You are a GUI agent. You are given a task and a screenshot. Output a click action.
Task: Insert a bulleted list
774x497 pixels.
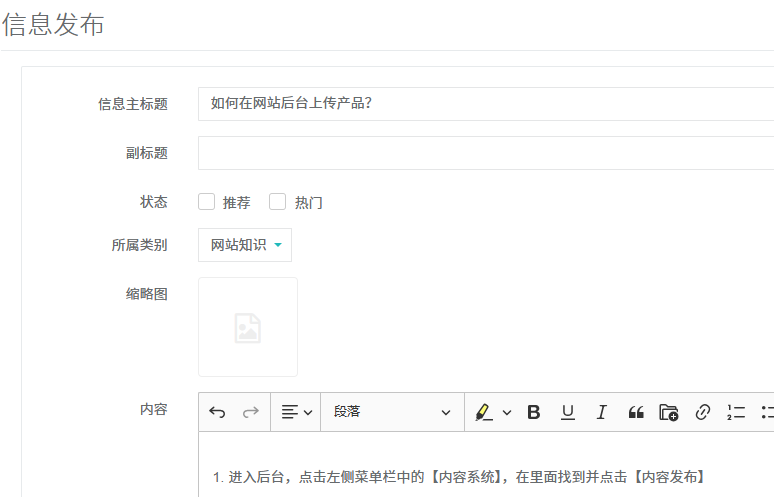click(767, 412)
